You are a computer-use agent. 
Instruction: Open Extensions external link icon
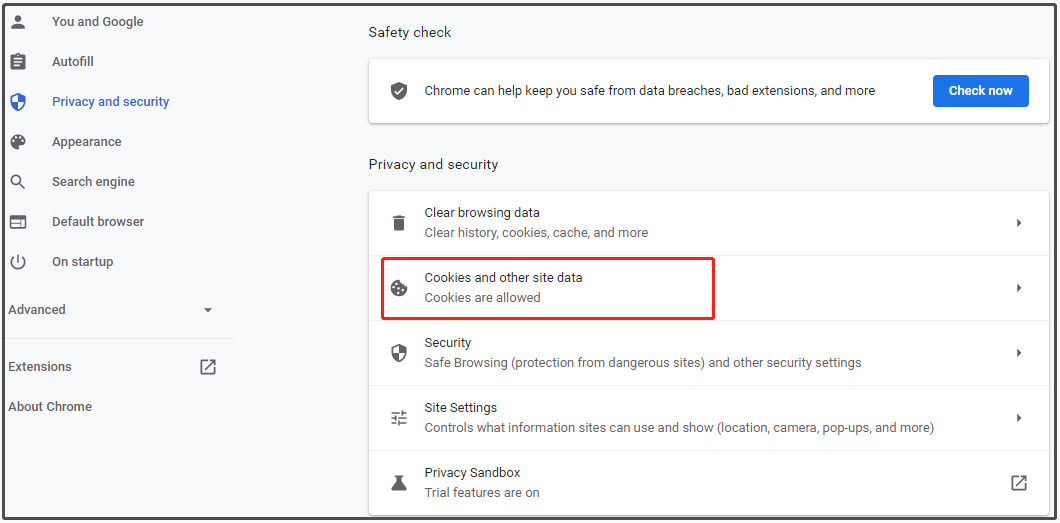click(208, 367)
